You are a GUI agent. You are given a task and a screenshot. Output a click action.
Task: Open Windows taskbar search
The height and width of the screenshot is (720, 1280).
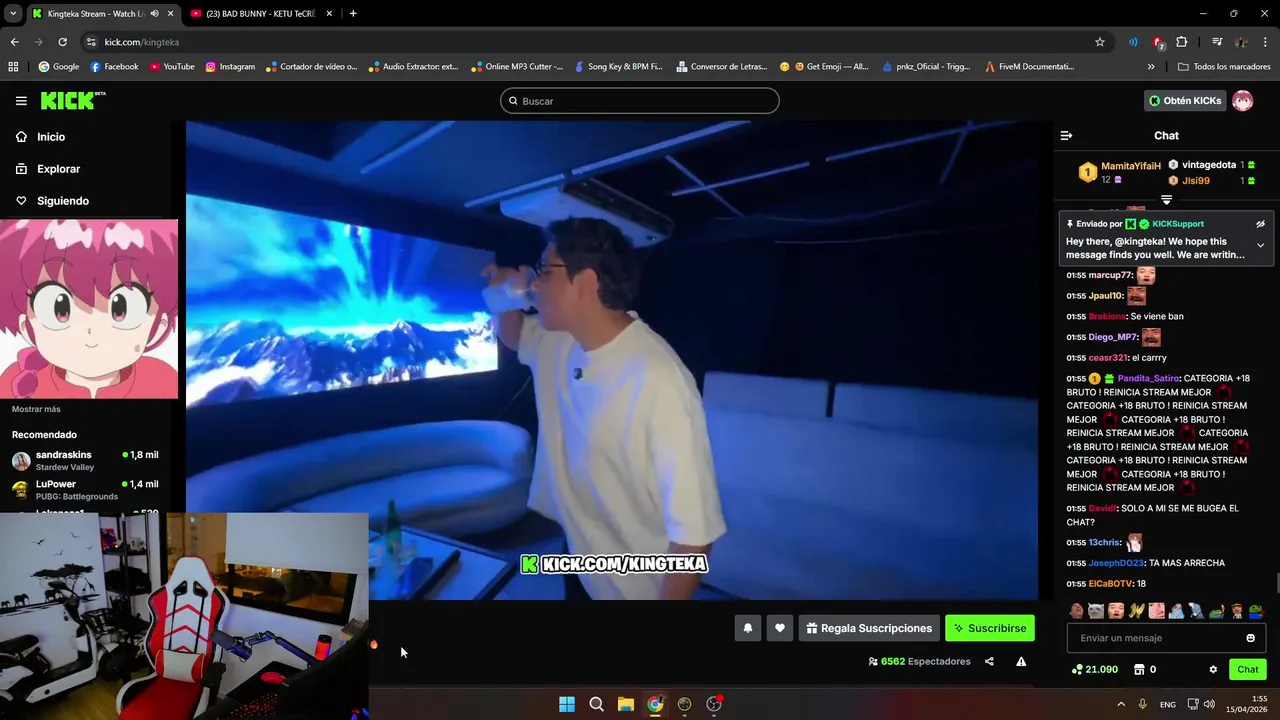pyautogui.click(x=596, y=704)
